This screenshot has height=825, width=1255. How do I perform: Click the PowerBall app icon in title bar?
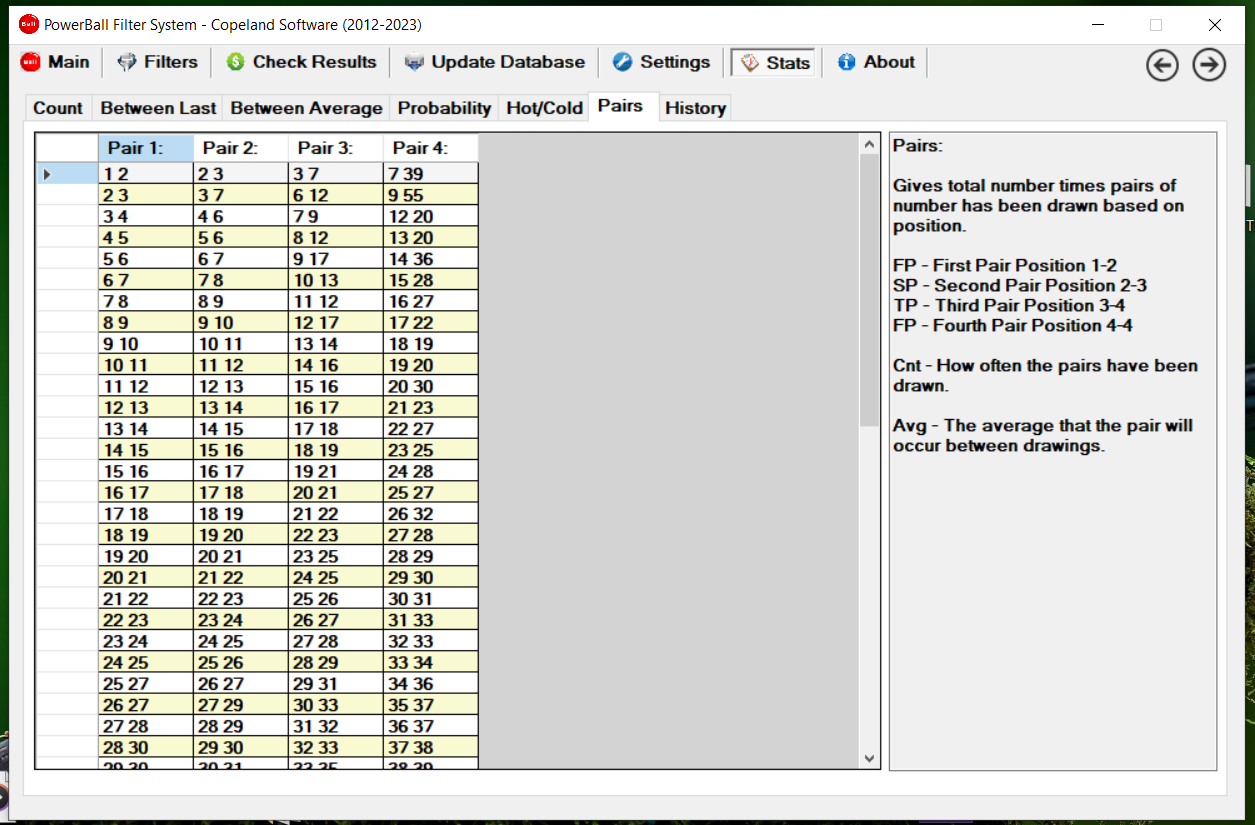(x=28, y=24)
